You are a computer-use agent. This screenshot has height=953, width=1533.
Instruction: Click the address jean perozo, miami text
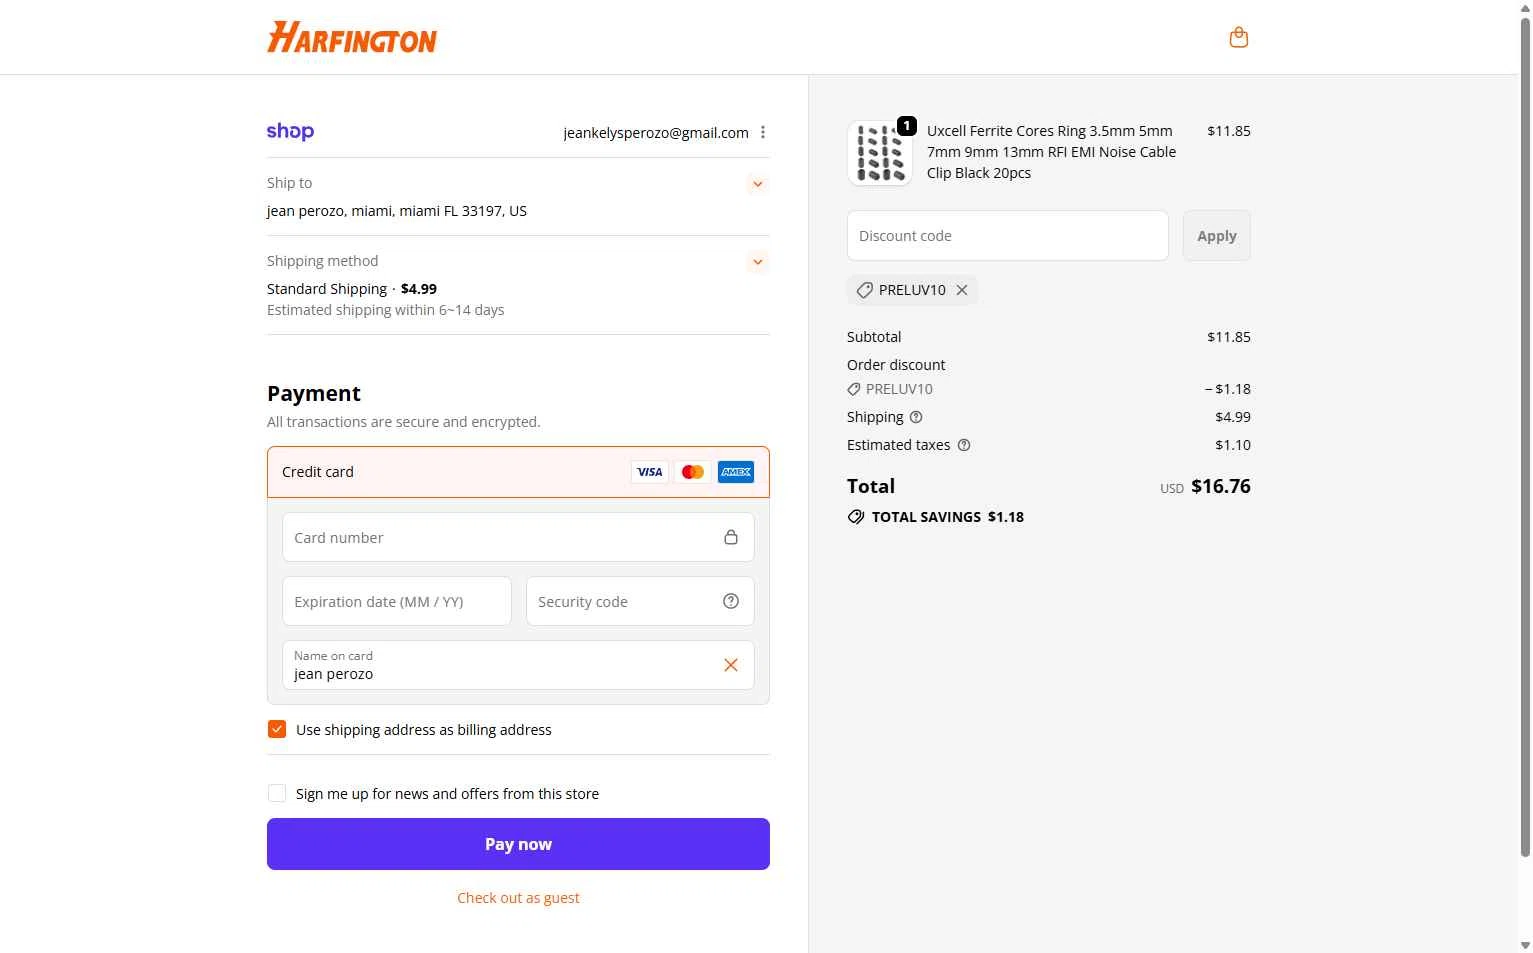coord(397,211)
